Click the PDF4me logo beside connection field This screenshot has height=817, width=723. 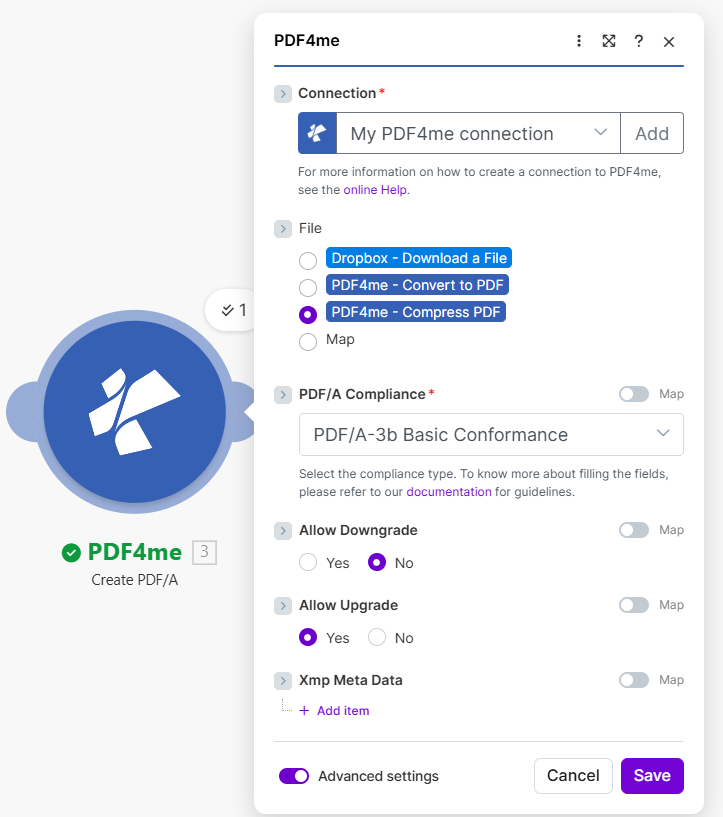[x=317, y=133]
